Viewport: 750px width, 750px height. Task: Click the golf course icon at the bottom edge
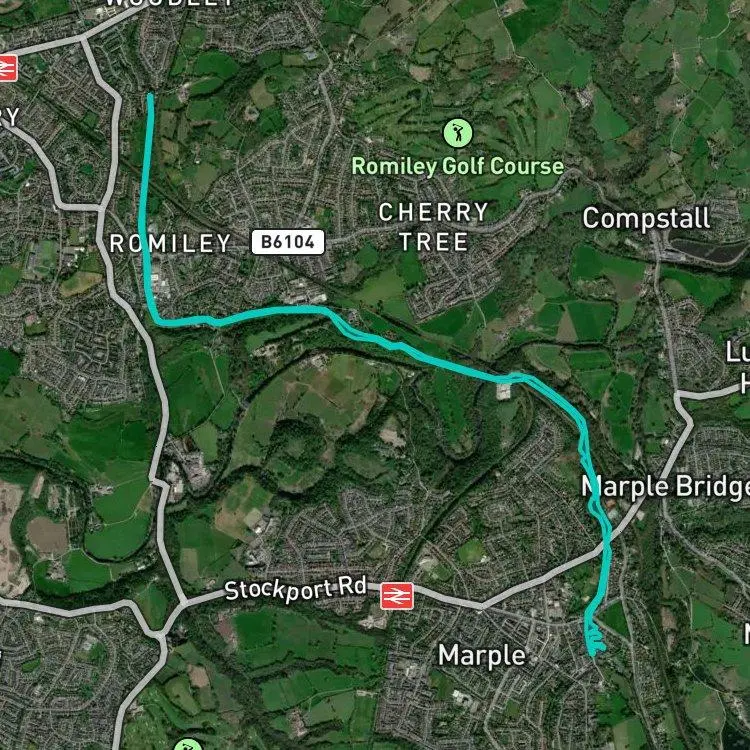188,745
